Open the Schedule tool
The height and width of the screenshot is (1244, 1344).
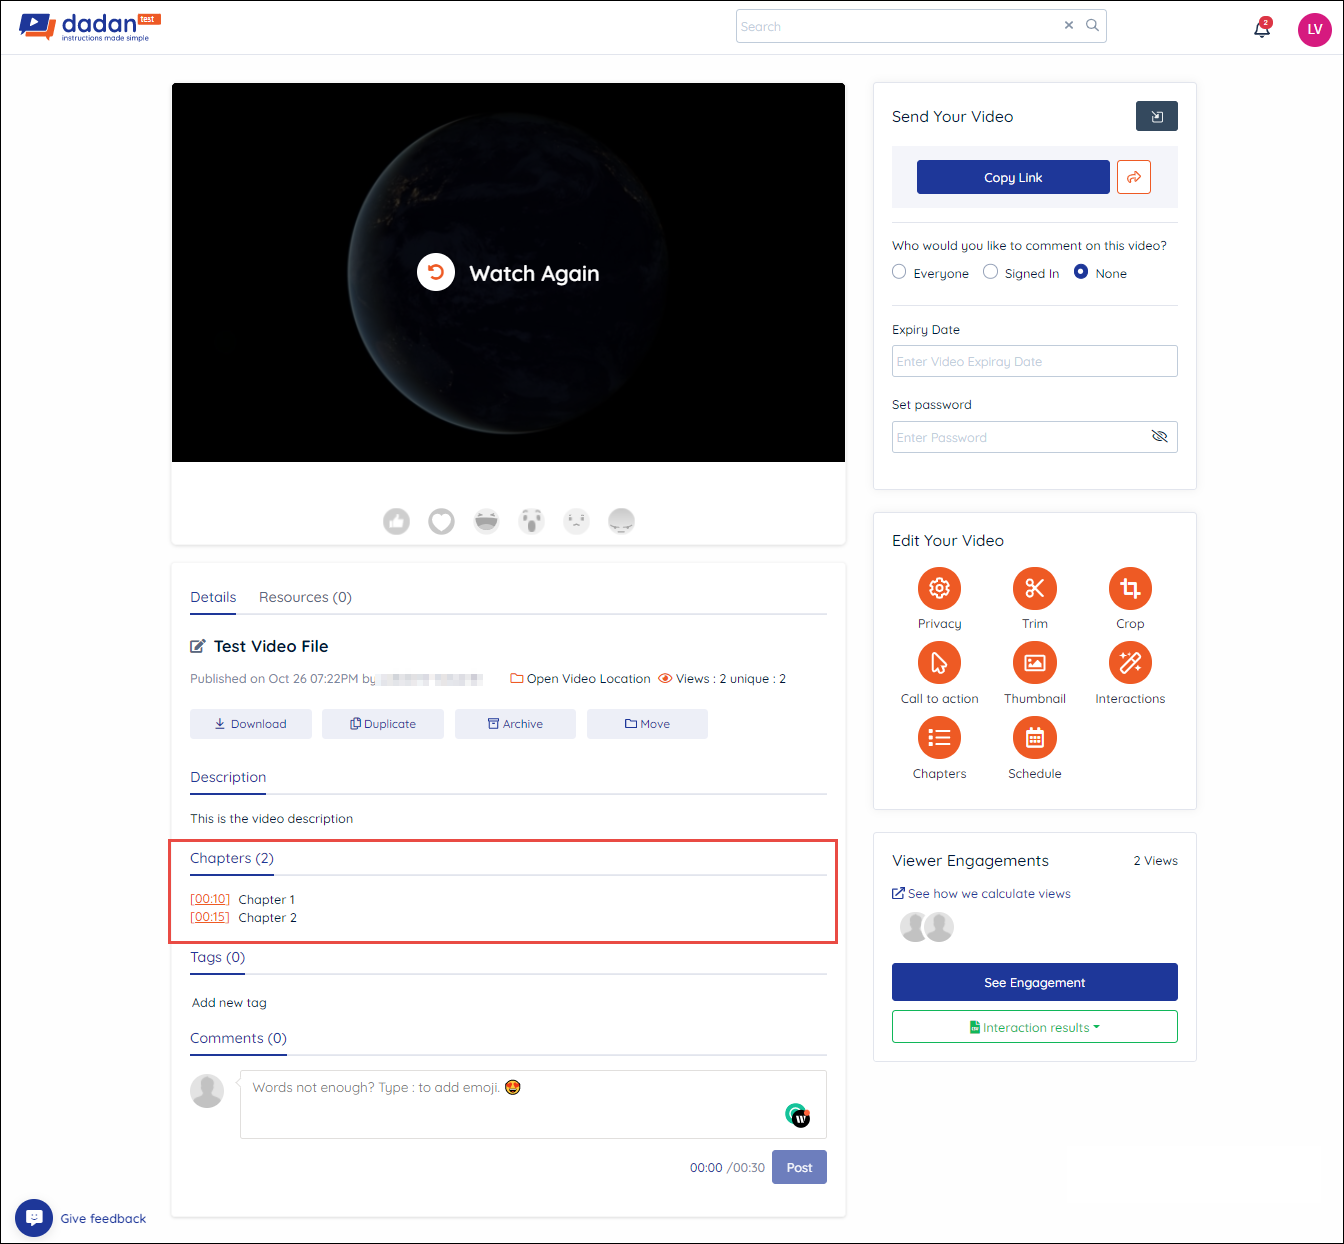click(x=1035, y=738)
